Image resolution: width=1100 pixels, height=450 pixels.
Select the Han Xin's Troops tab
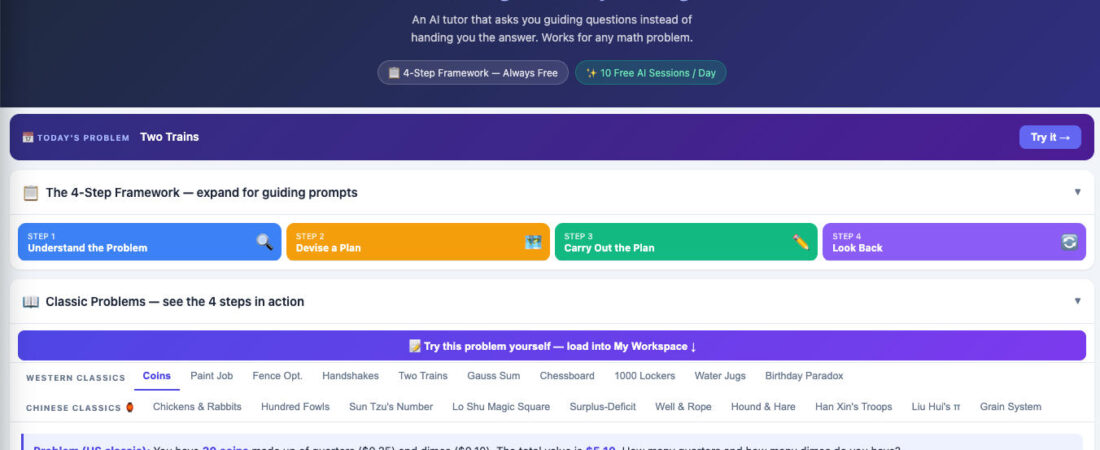click(853, 406)
